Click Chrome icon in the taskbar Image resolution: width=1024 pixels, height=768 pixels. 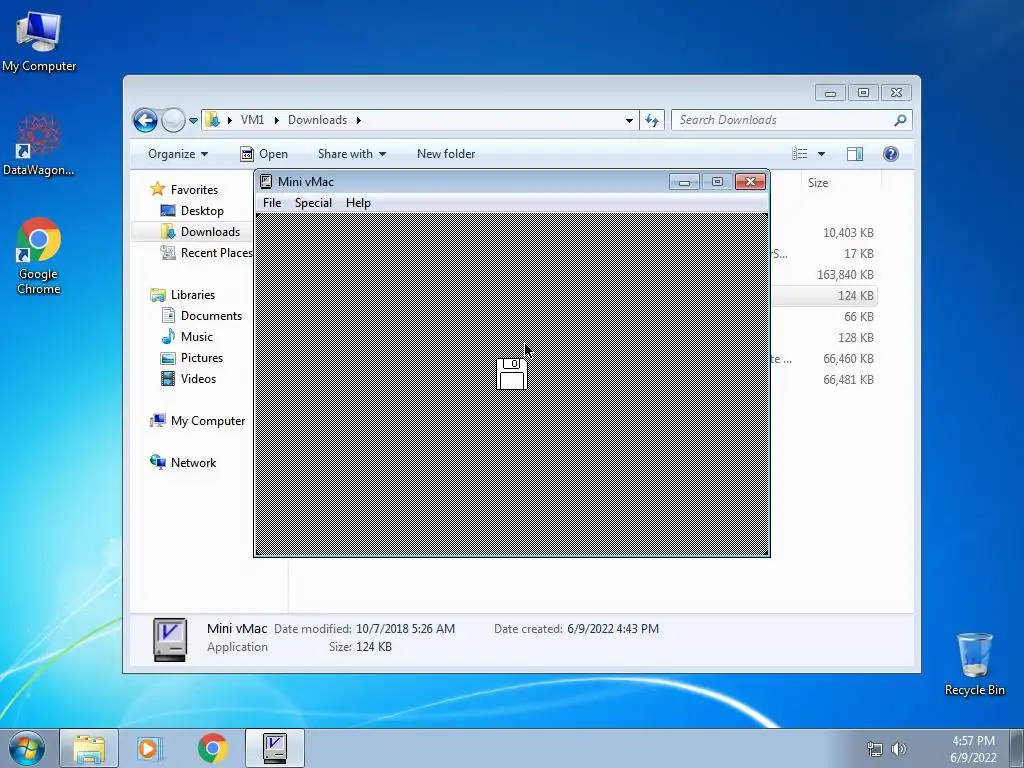click(x=213, y=748)
